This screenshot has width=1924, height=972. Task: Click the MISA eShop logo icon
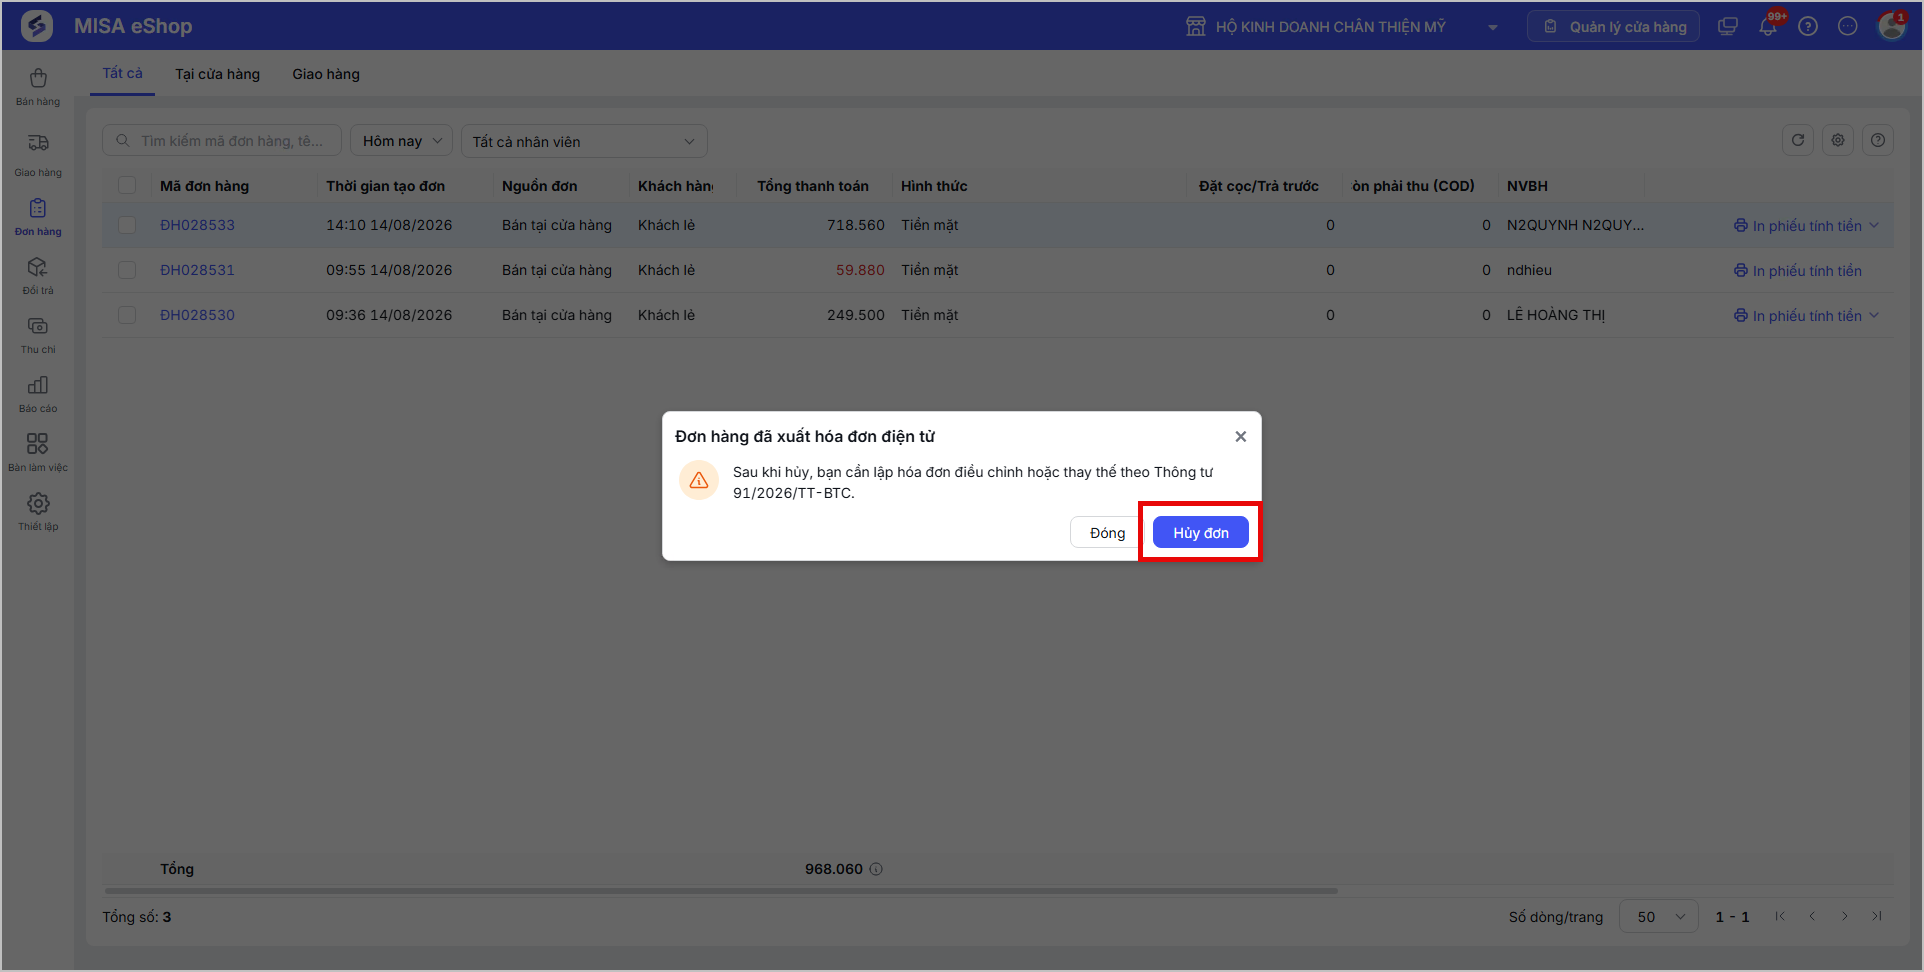37,26
